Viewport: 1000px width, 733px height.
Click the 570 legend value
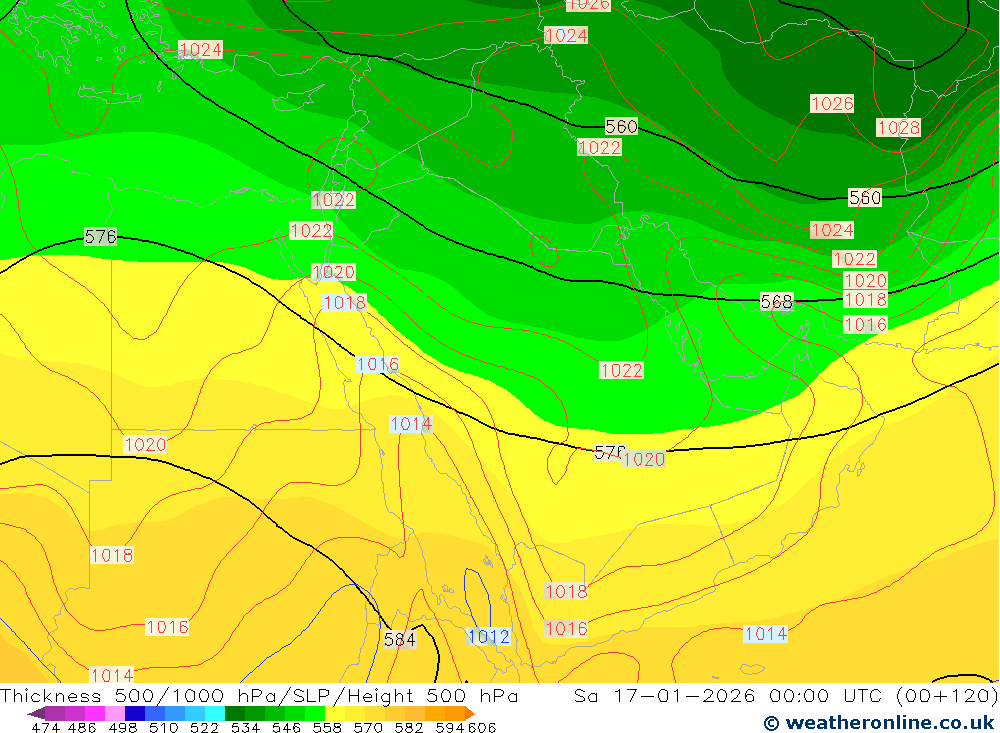point(367,727)
